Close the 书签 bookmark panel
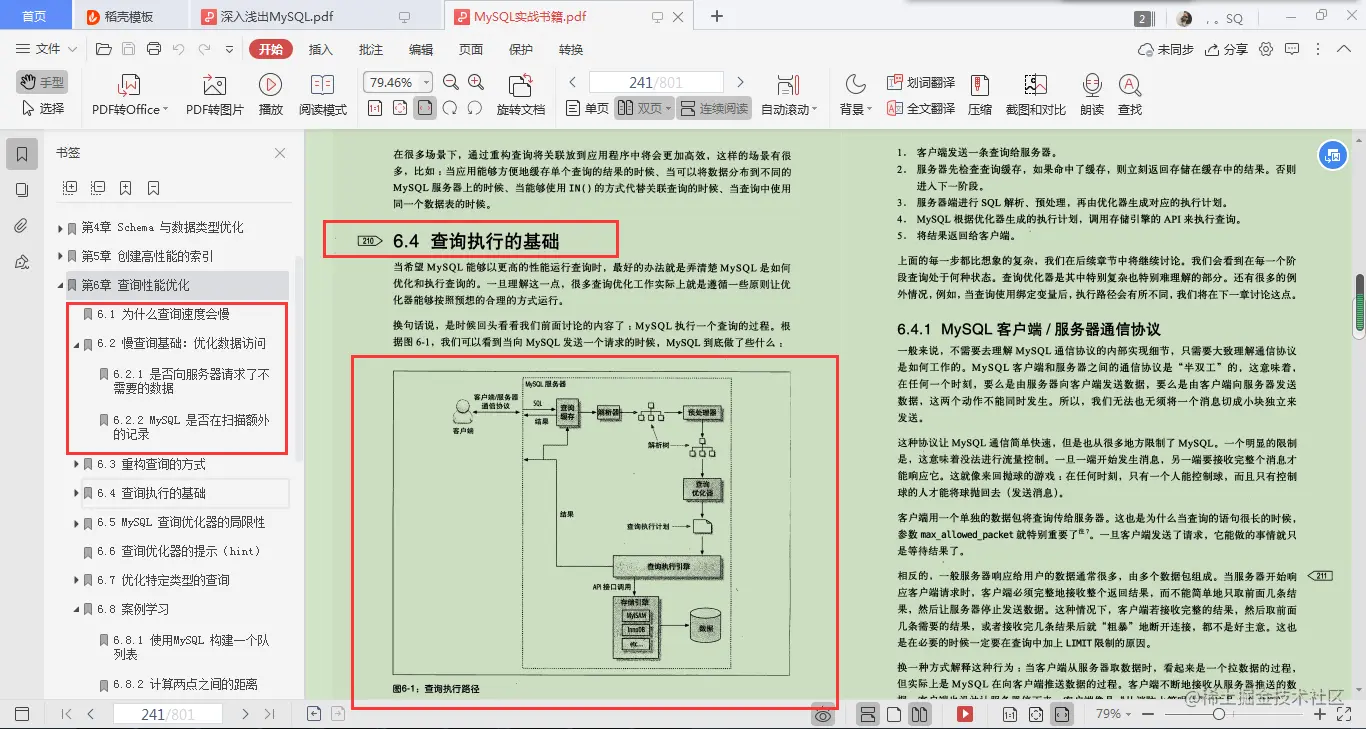 click(x=280, y=153)
